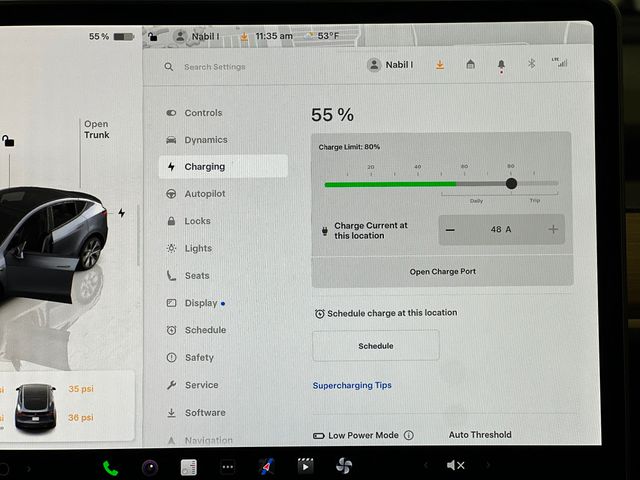
Task: Open driver profile in top status bar
Action: point(197,36)
